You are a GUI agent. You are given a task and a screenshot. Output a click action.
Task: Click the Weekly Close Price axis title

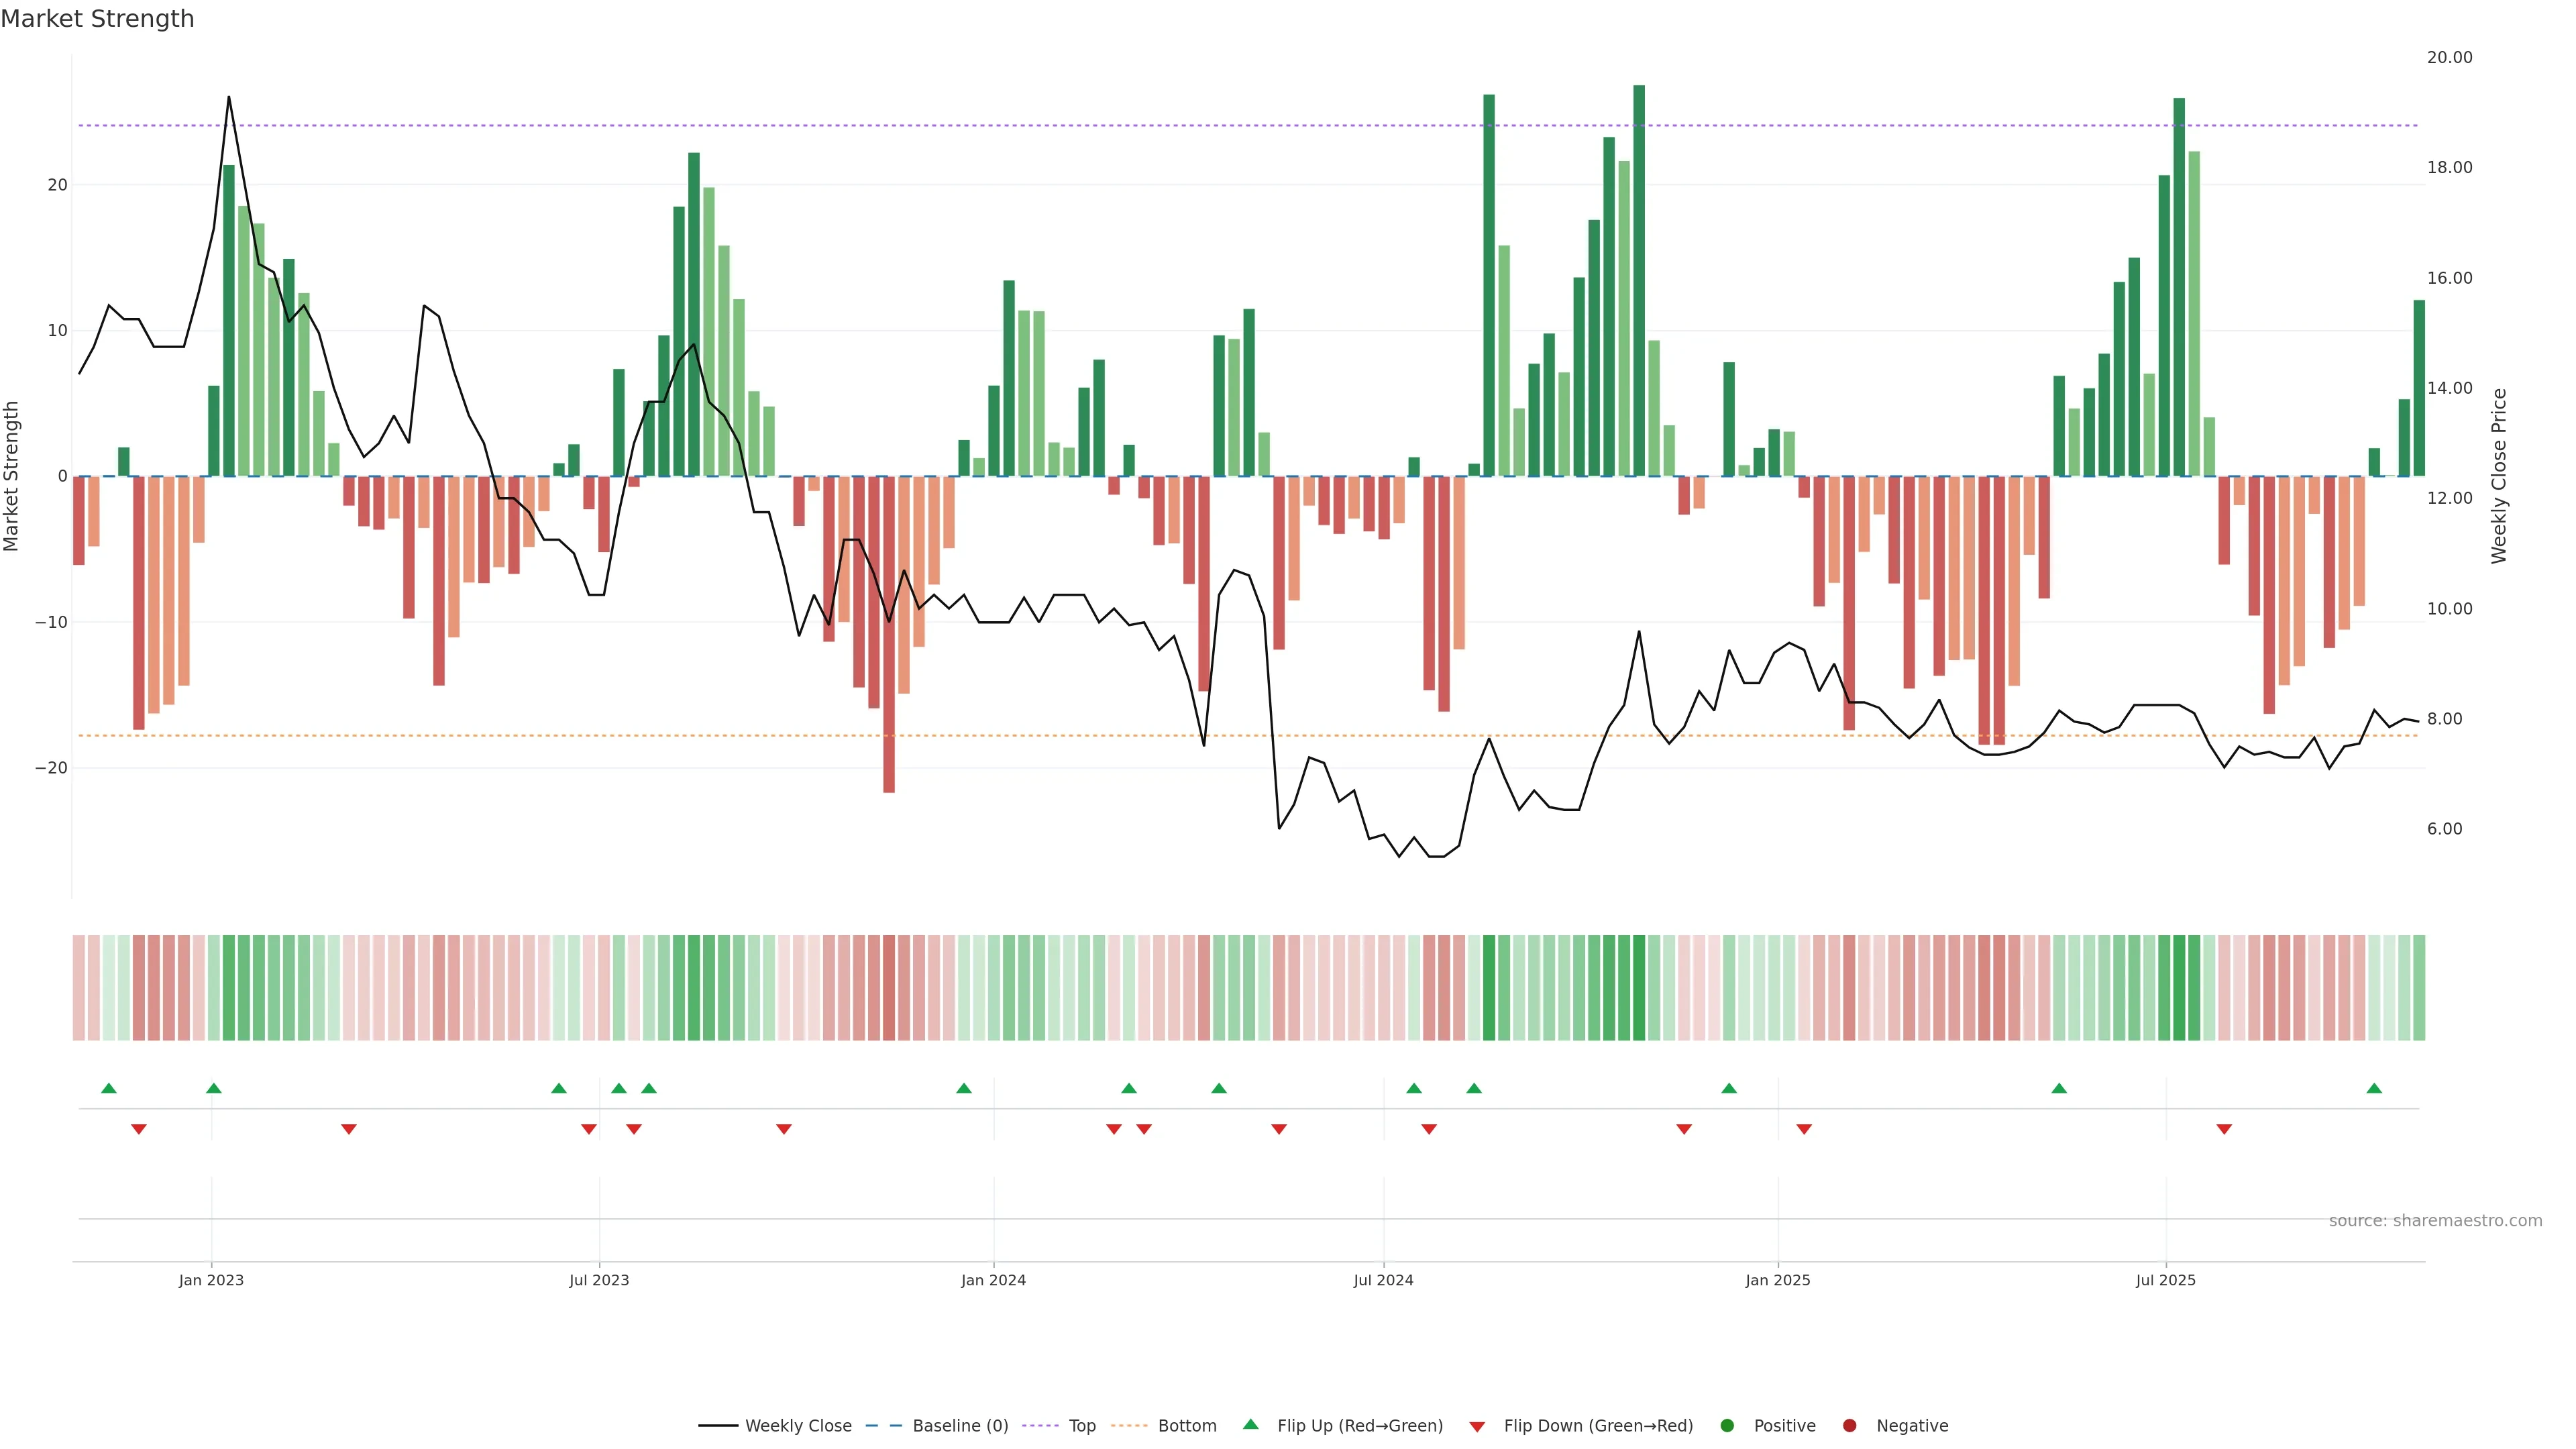coord(2499,476)
